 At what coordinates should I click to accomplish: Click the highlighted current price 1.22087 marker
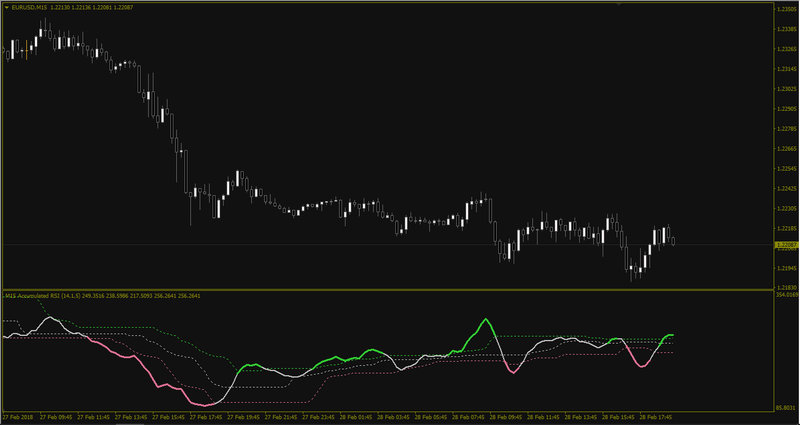(786, 245)
